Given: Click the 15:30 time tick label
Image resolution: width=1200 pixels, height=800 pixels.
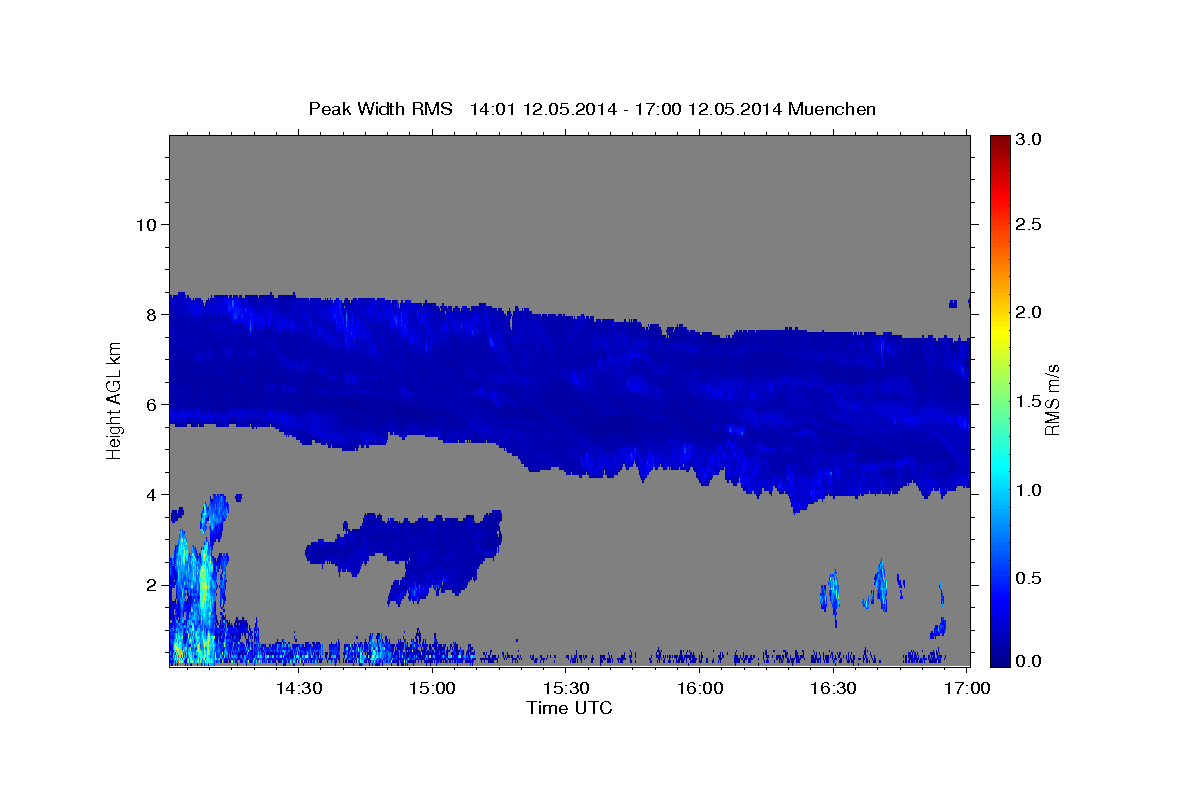Looking at the screenshot, I should (566, 688).
